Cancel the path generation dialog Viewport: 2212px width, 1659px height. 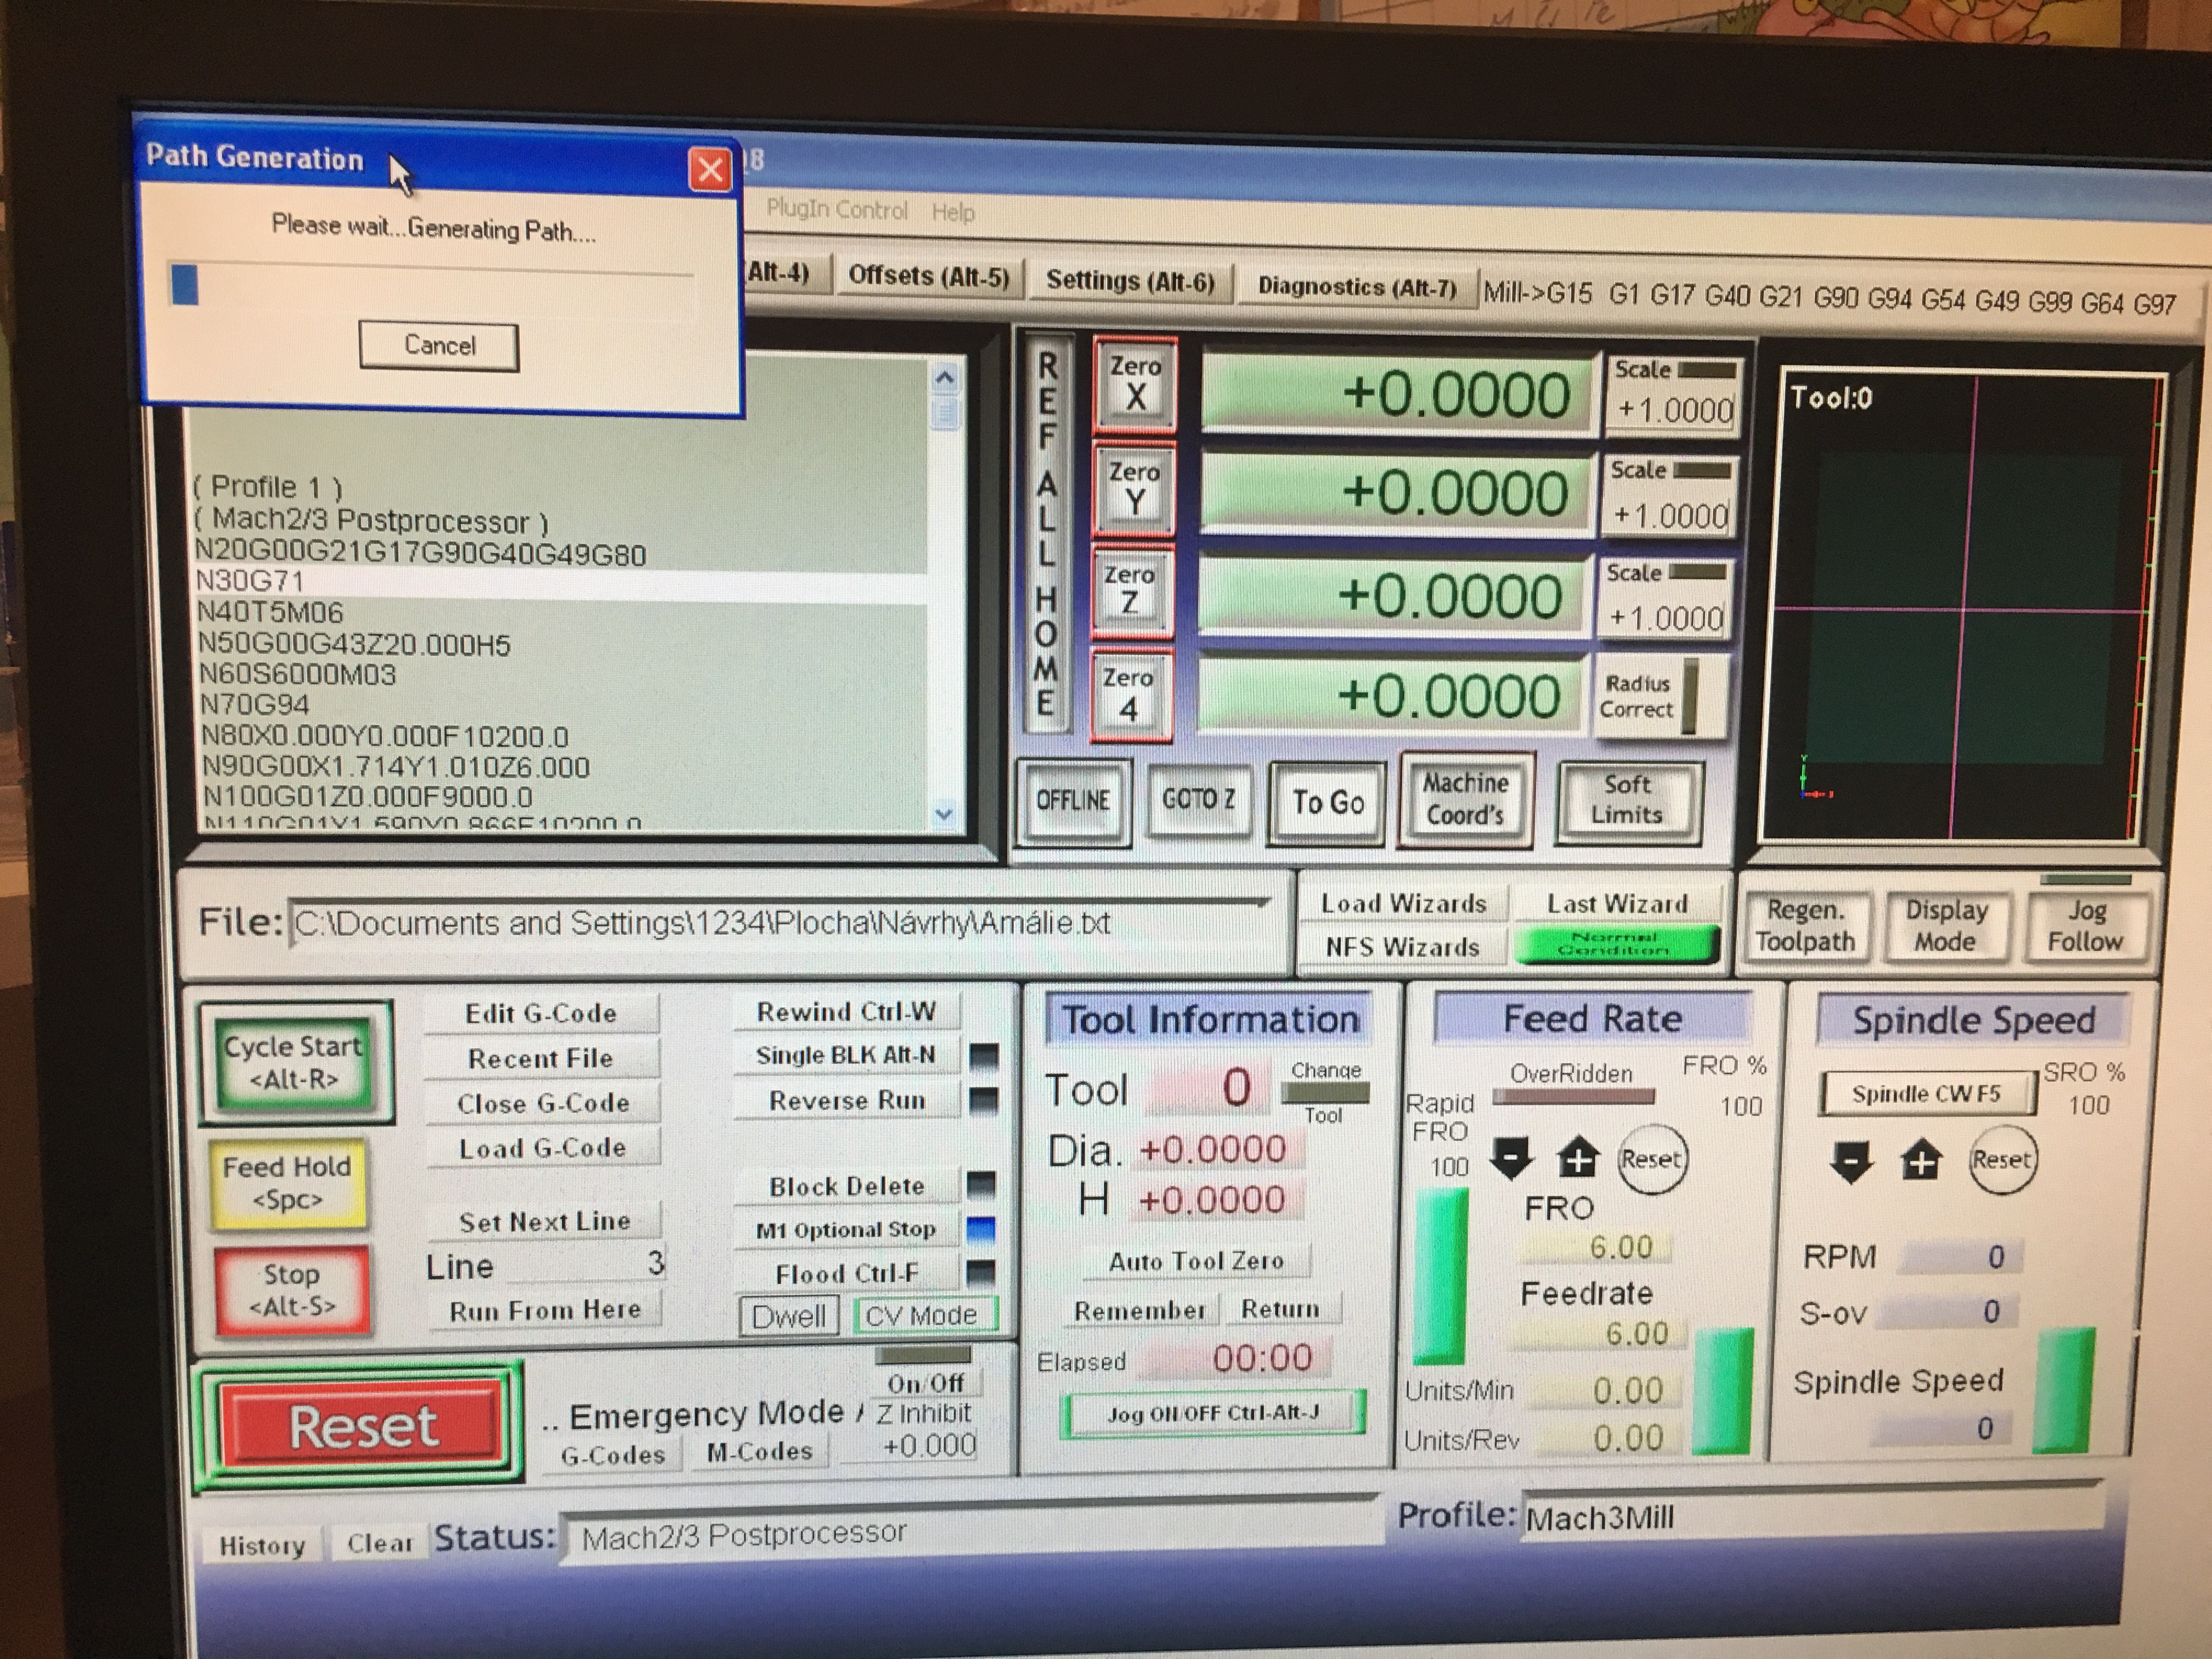pos(439,346)
